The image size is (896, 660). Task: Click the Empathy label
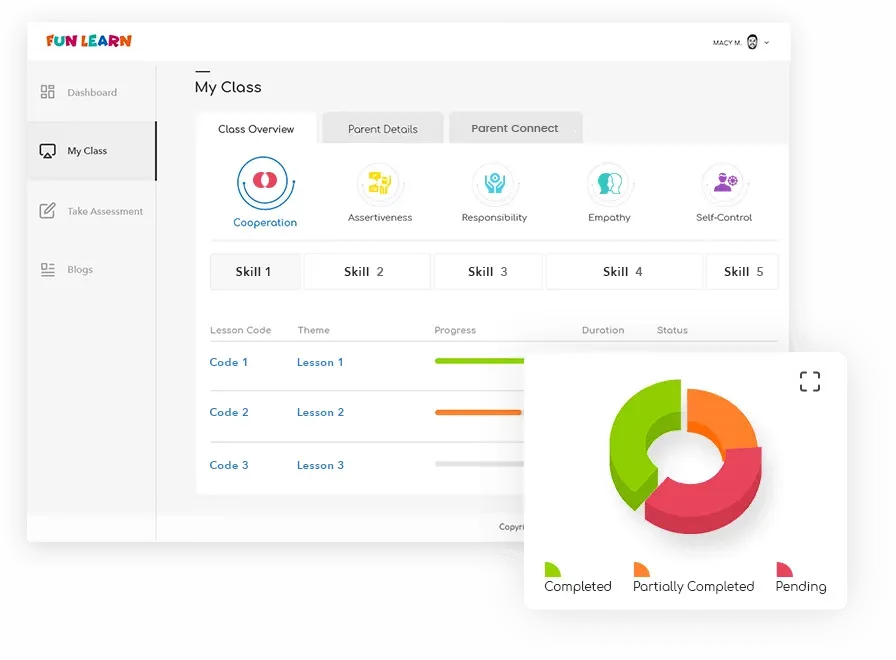609,218
